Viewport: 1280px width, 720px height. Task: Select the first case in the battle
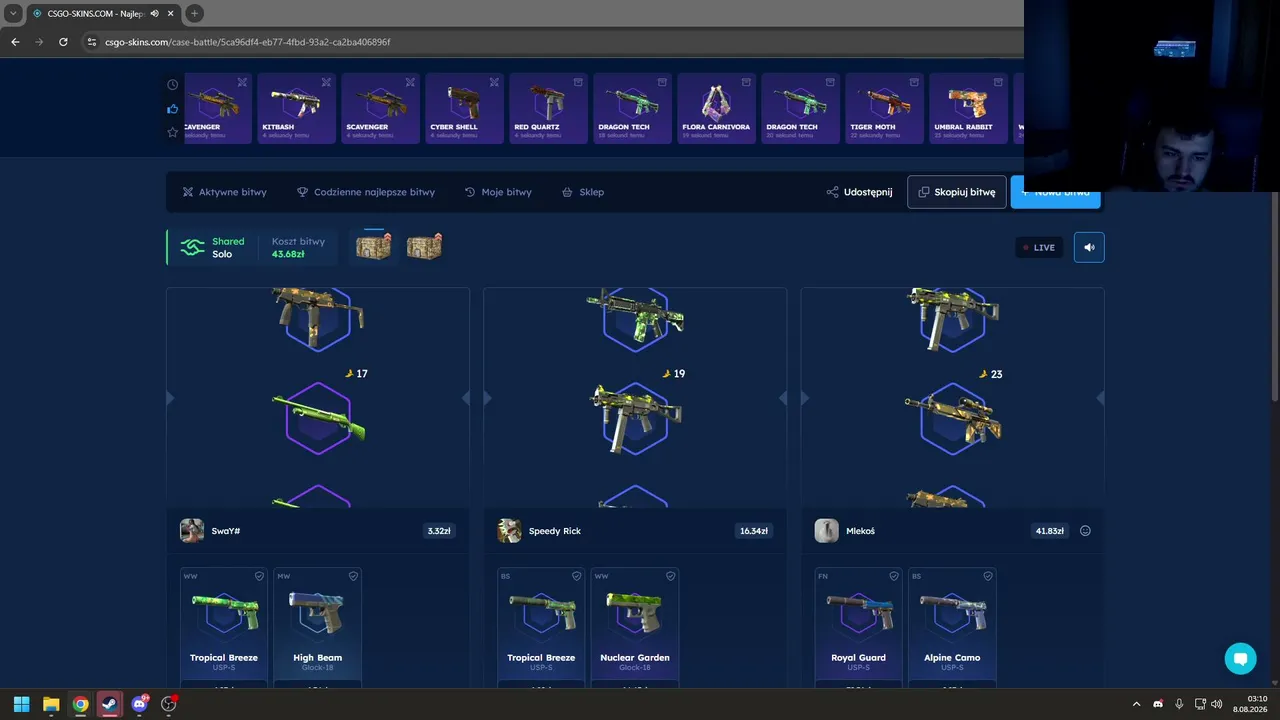coord(373,246)
